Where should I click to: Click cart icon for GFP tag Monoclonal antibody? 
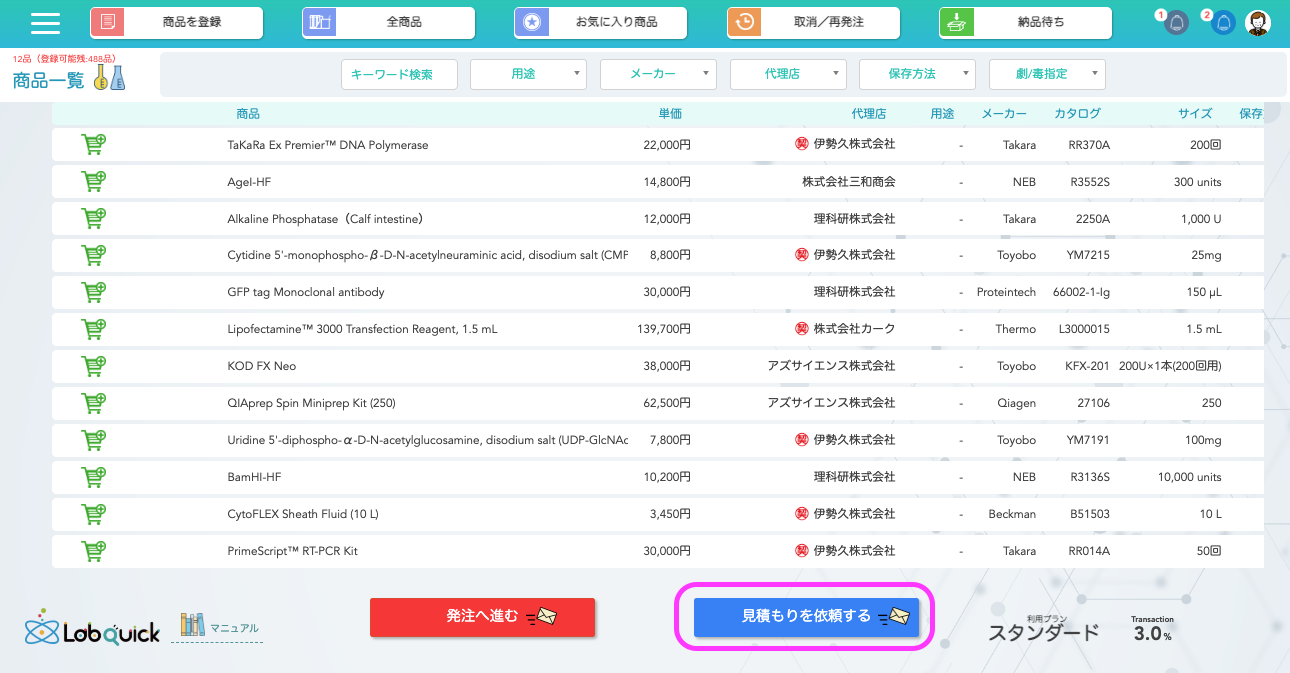[x=94, y=292]
